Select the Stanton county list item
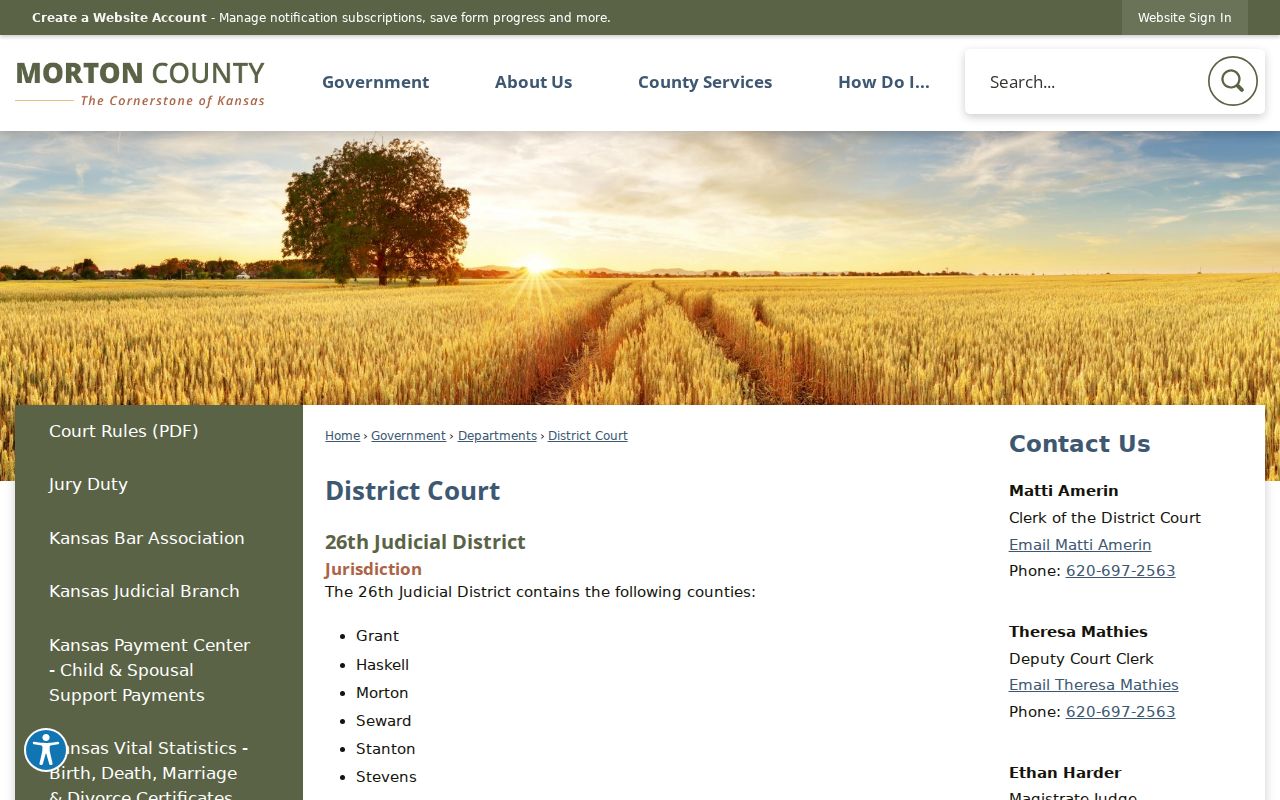 click(x=385, y=749)
